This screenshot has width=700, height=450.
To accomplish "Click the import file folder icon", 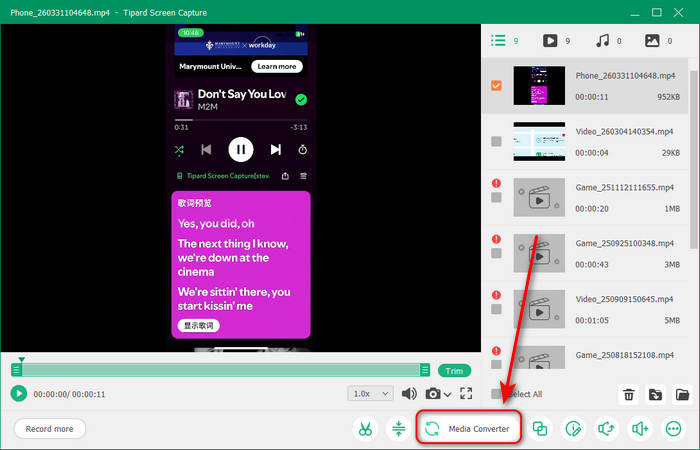I will 655,395.
